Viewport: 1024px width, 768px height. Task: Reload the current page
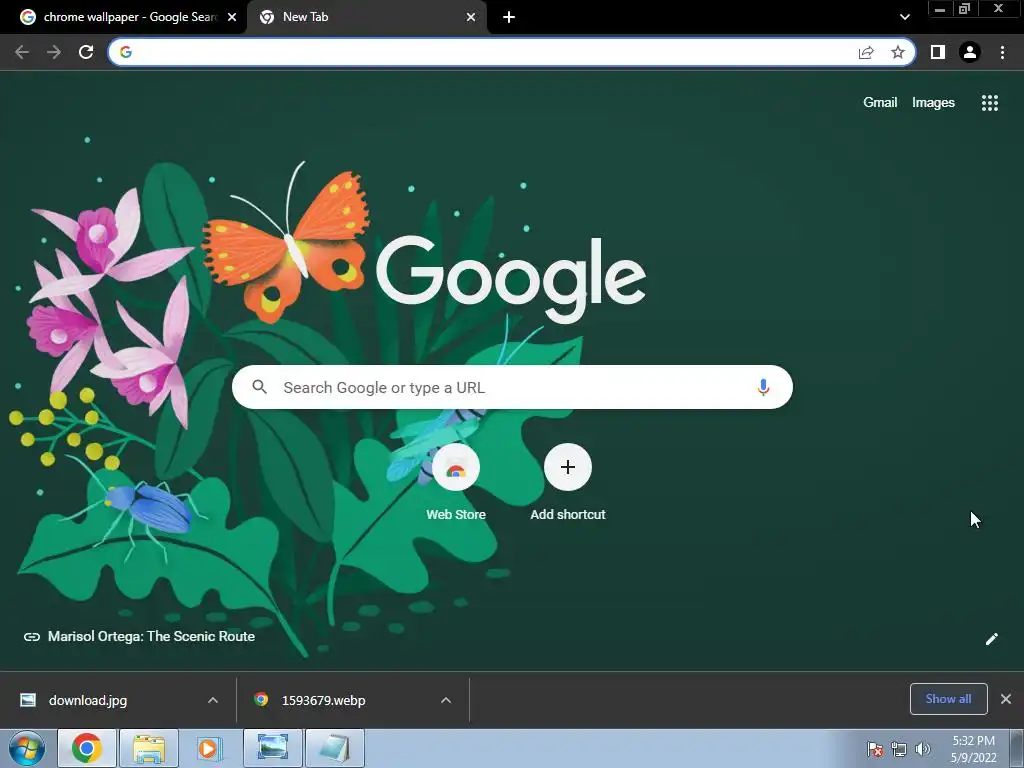(86, 52)
